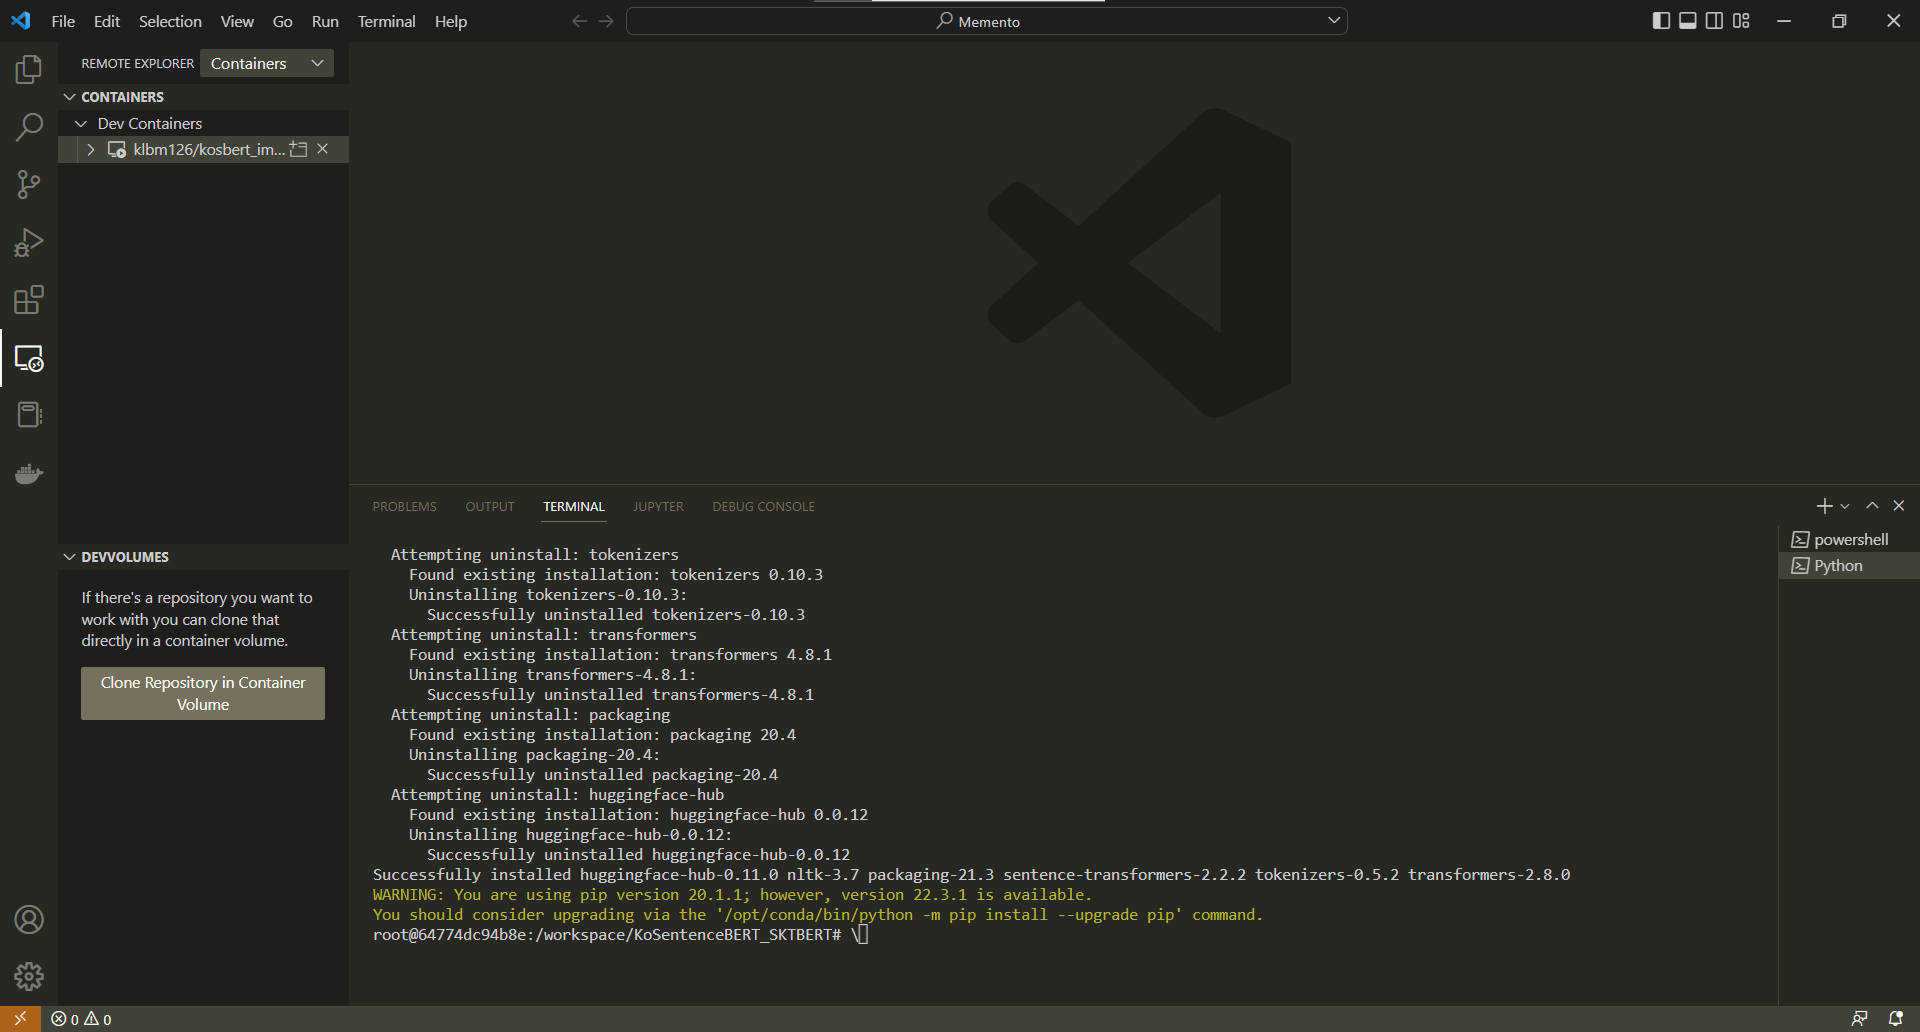Go forward in navigation history
This screenshot has height=1032, width=1920.
tap(606, 21)
